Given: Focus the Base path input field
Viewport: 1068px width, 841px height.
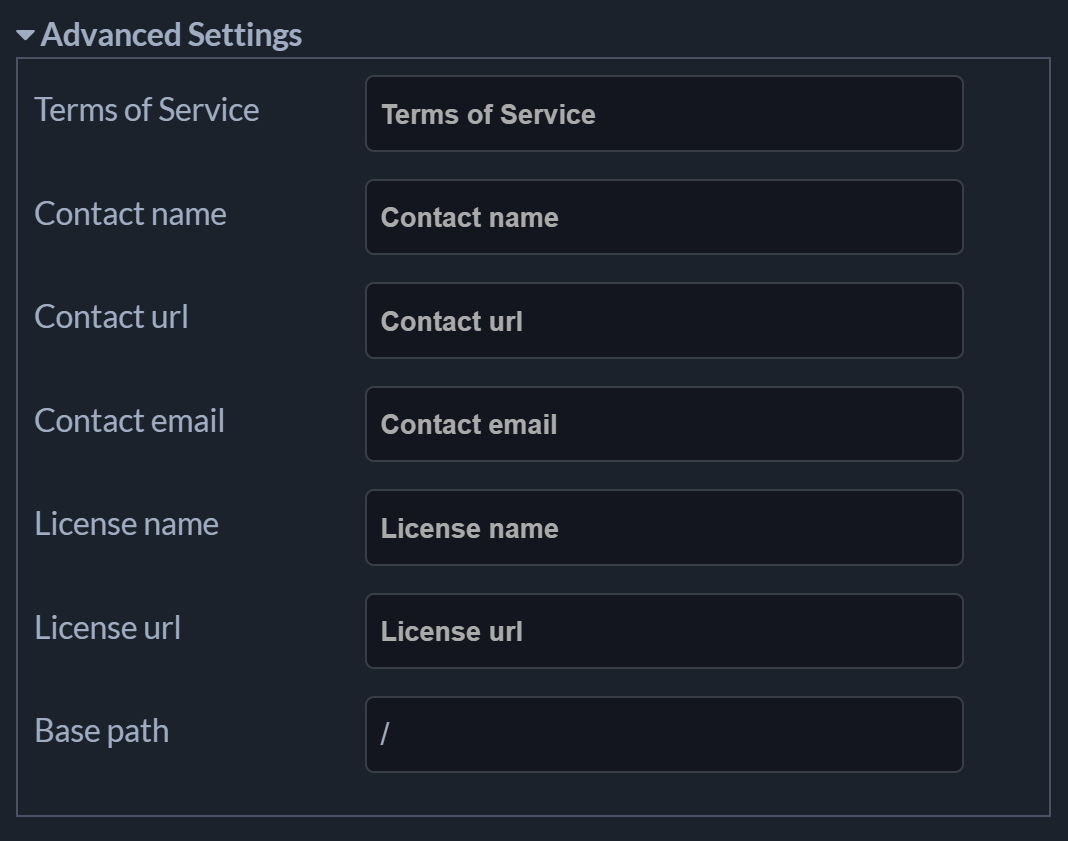Looking at the screenshot, I should (x=664, y=735).
